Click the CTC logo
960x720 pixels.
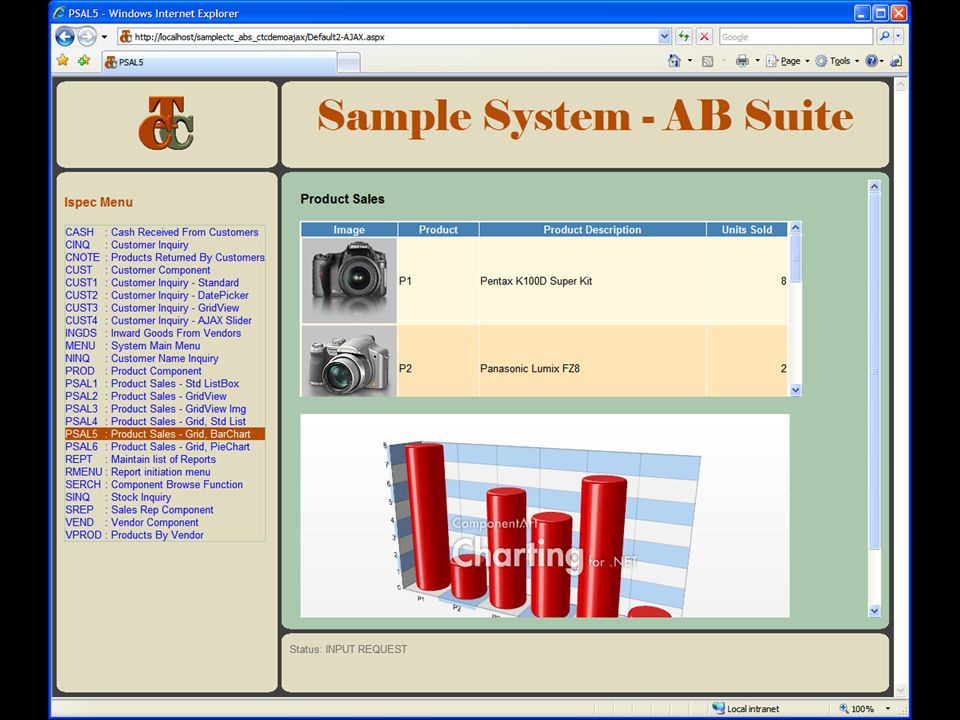[166, 123]
